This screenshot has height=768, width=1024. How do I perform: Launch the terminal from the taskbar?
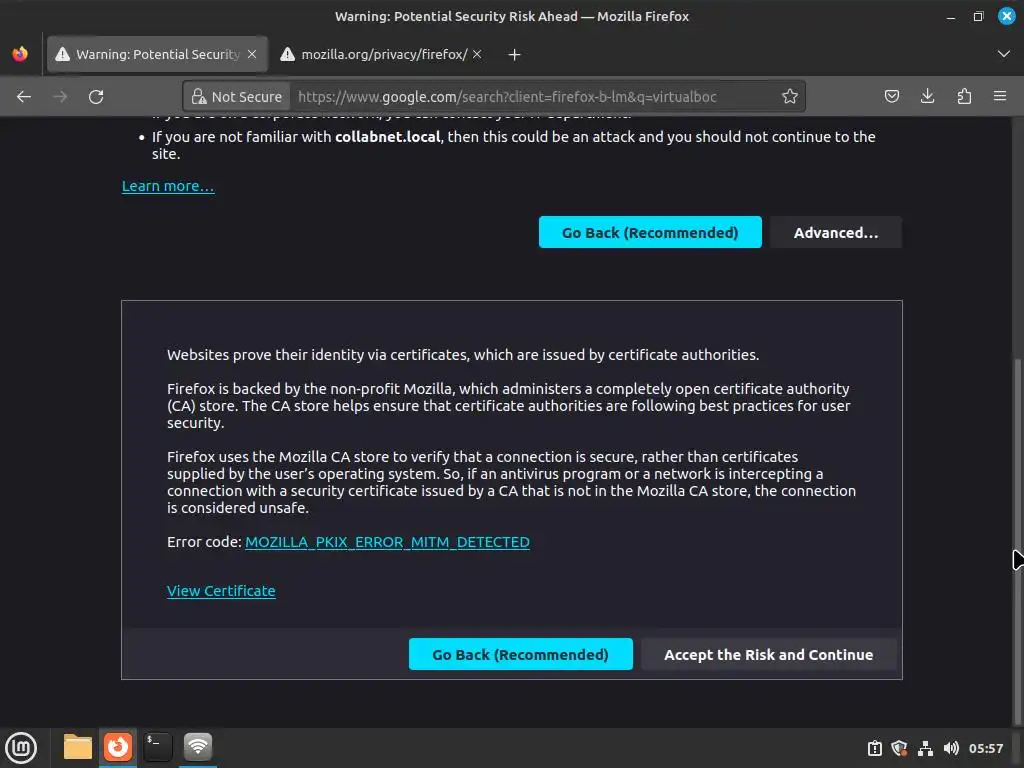click(x=157, y=747)
